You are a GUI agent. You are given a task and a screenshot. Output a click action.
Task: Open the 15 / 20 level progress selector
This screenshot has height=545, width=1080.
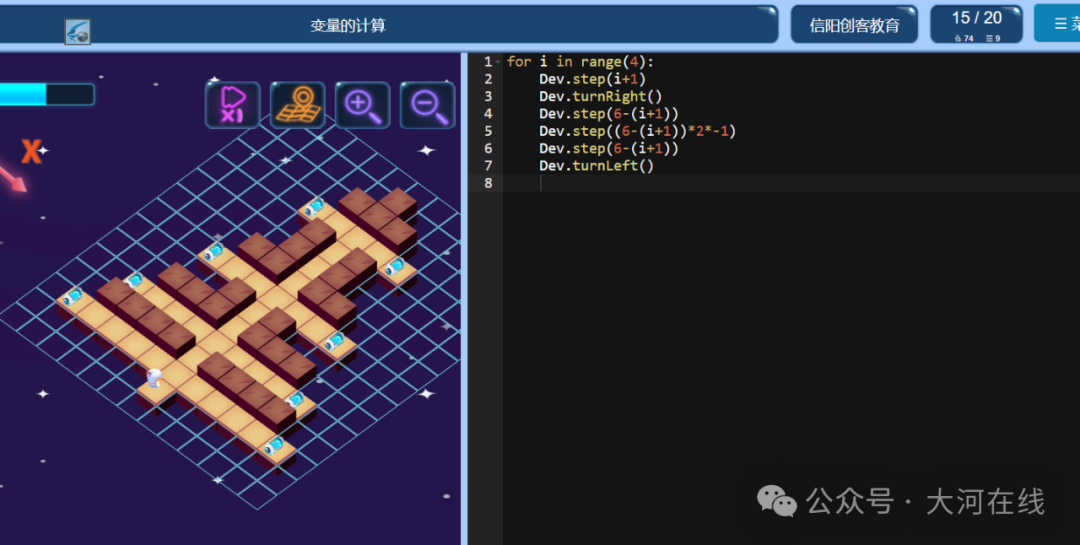click(976, 24)
